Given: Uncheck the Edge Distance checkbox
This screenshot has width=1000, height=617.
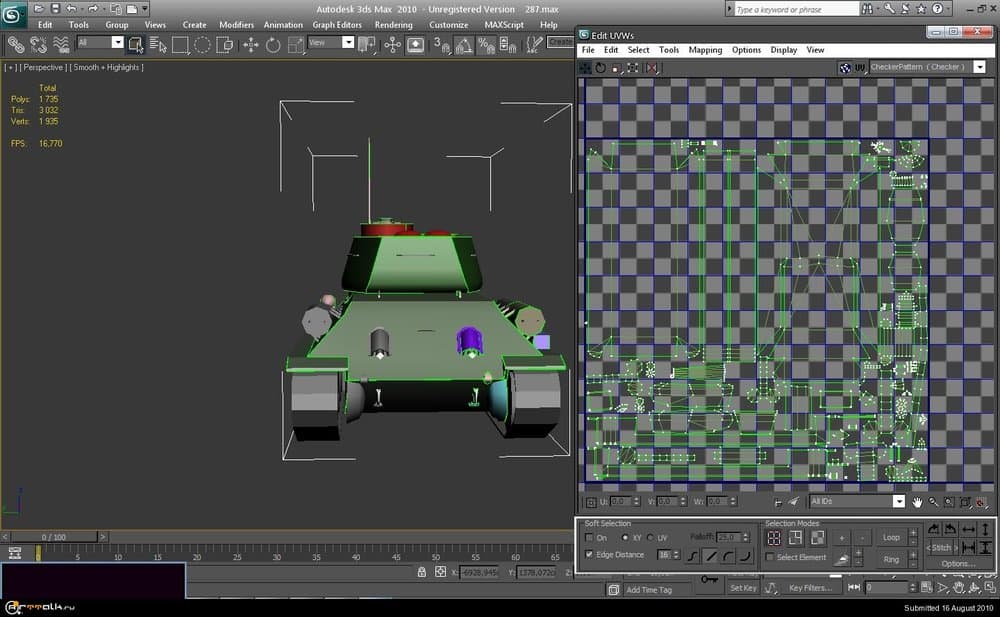Looking at the screenshot, I should coord(589,554).
